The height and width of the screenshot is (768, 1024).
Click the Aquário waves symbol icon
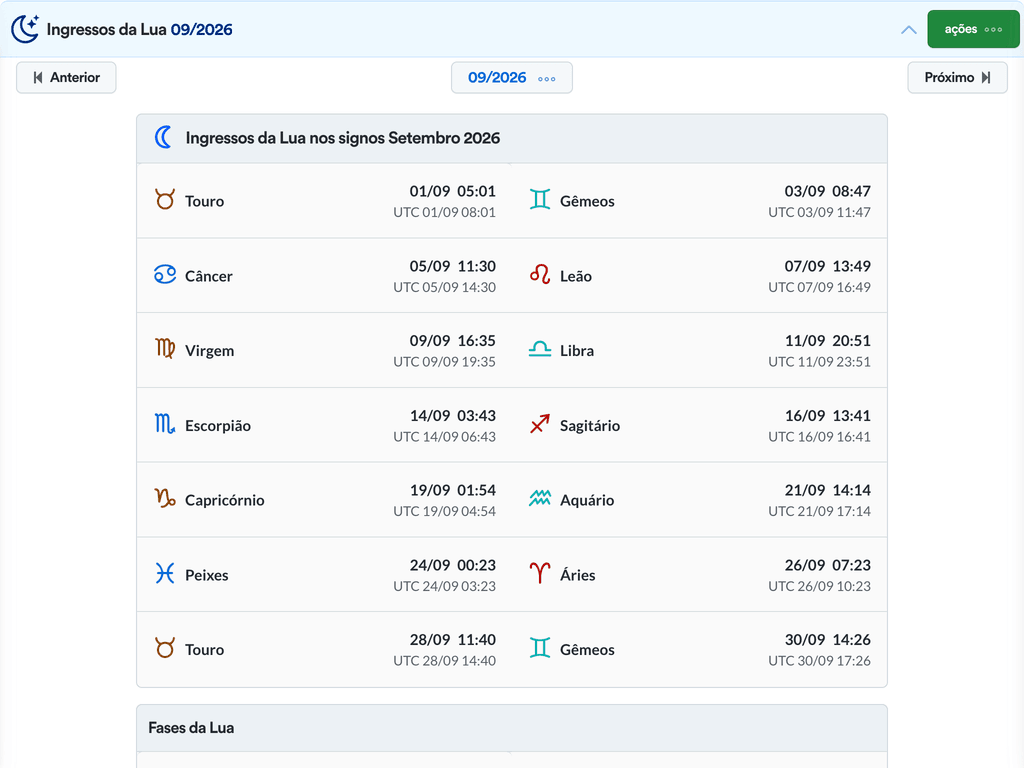click(x=540, y=499)
